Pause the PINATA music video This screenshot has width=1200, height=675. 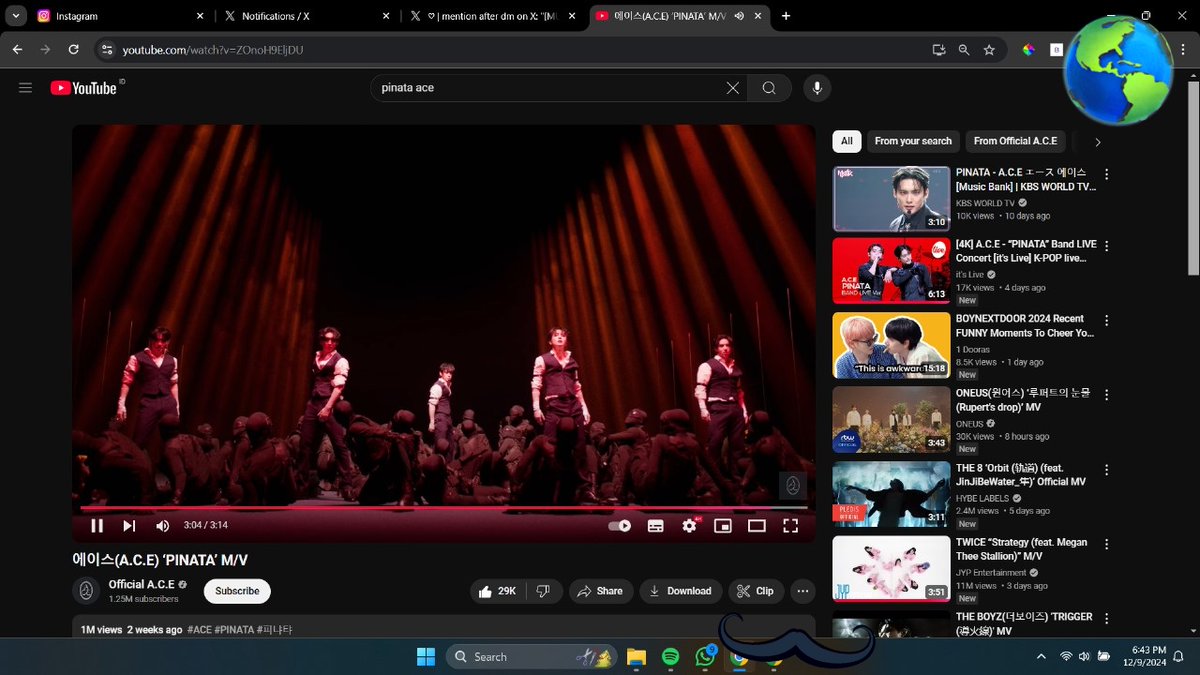tap(97, 525)
